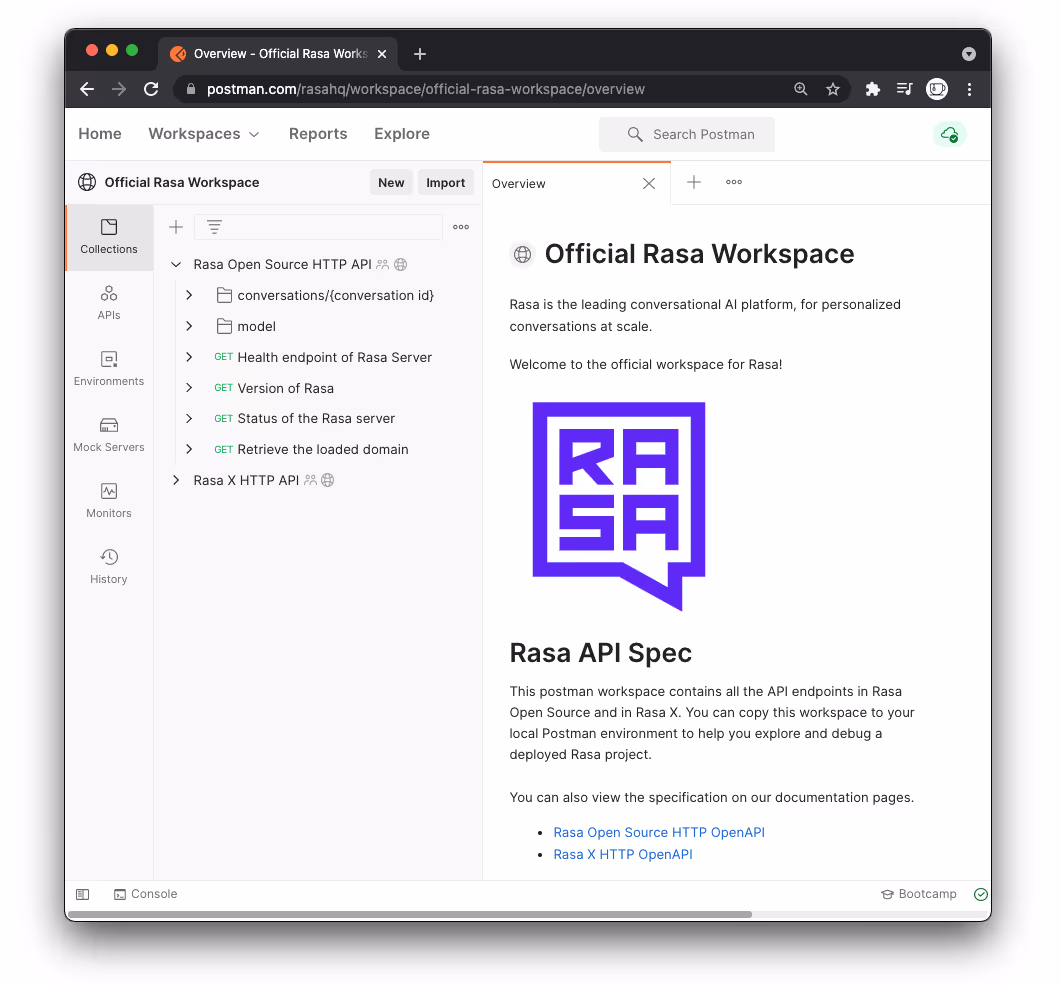Toggle the sidebar icon in the status bar
The height and width of the screenshot is (985, 1061).
point(83,894)
